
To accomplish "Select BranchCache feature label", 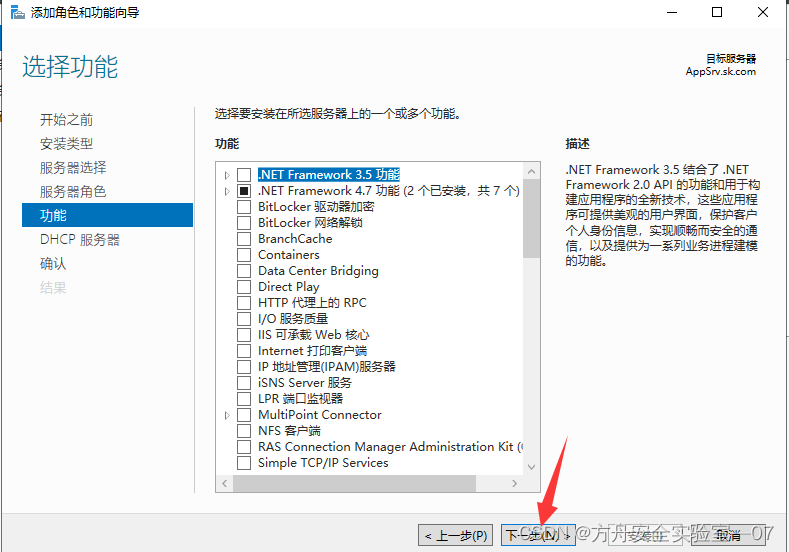I will point(295,239).
